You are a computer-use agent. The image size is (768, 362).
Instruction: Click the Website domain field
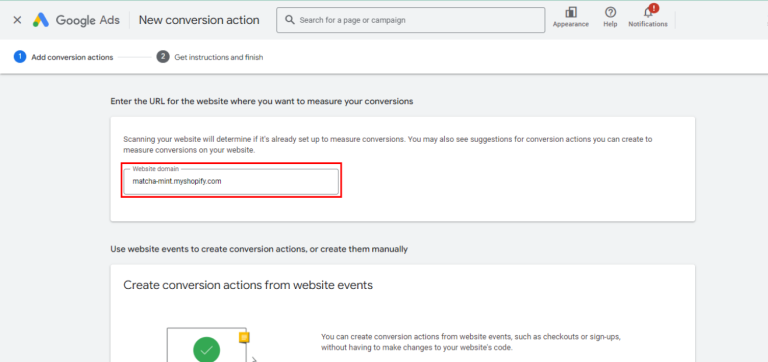[x=231, y=181]
